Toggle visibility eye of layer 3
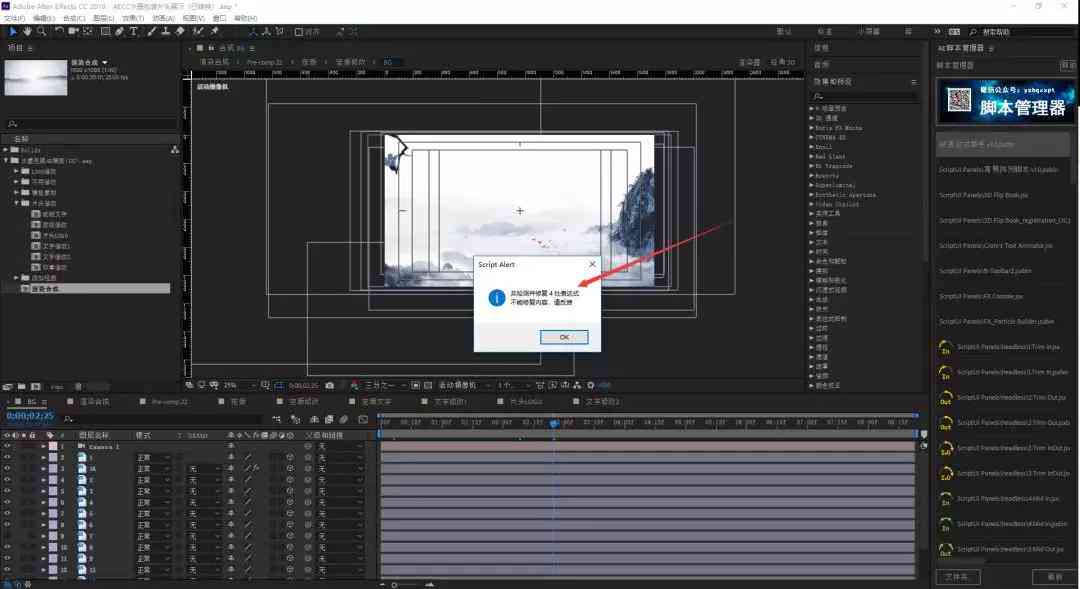Viewport: 1080px width, 589px height. point(7,468)
